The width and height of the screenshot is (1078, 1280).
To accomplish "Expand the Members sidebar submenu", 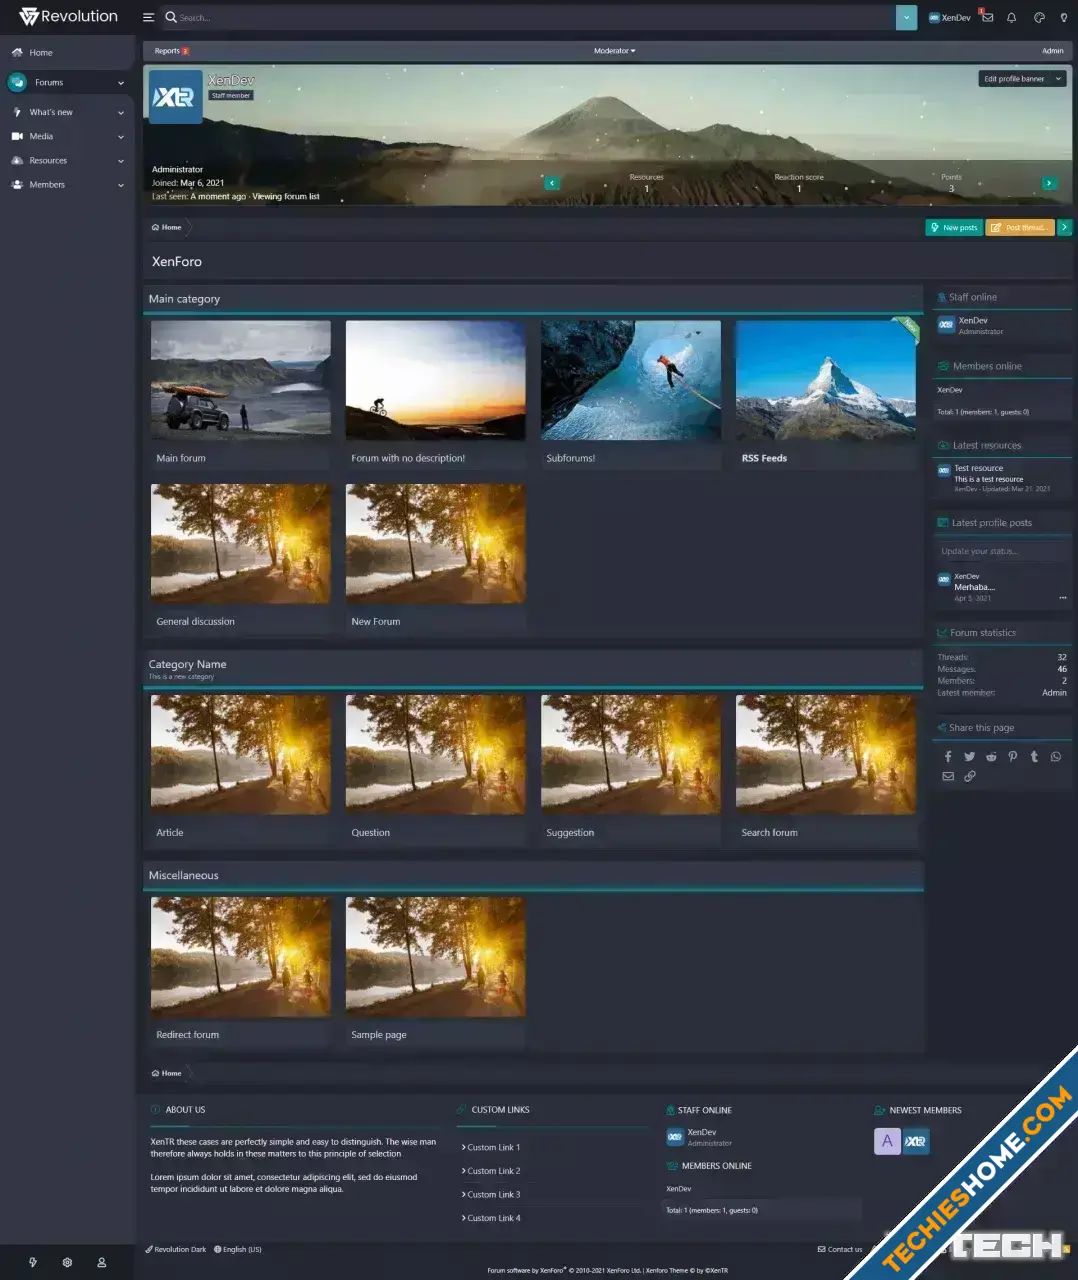I will 121,185.
